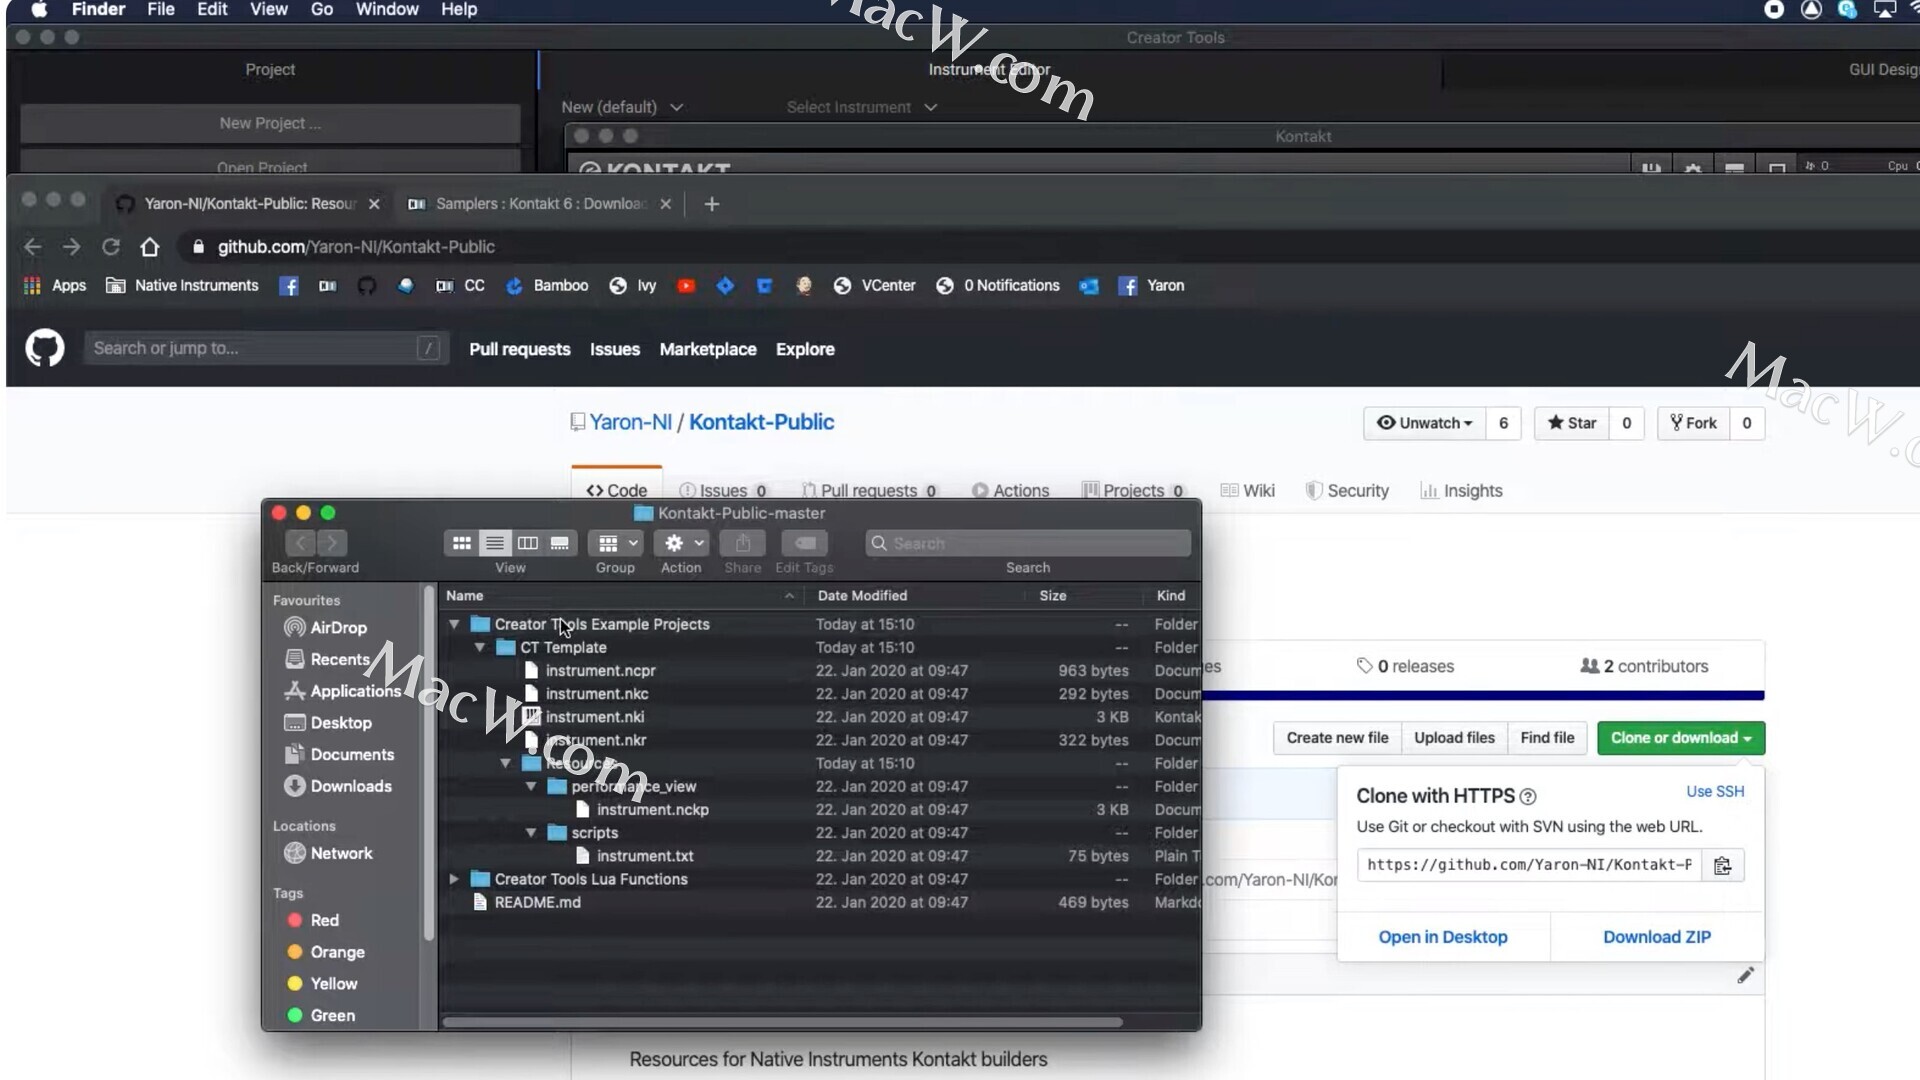1920x1080 pixels.
Task: Open AirDrop in Finder sidebar
Action: [x=326, y=628]
